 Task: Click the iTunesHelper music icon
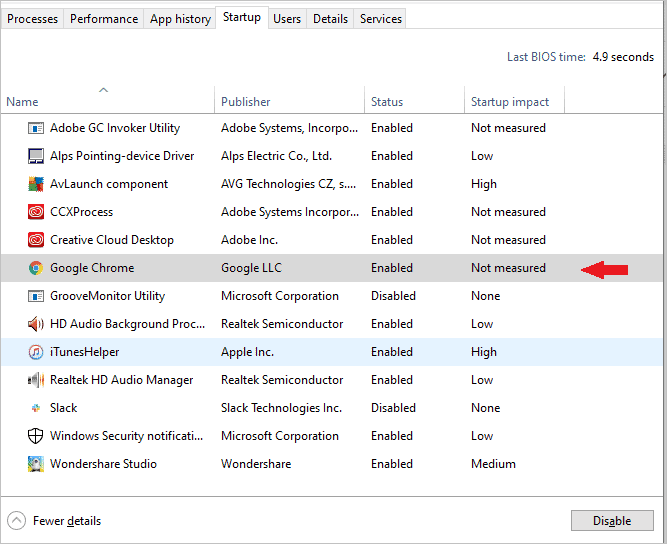coord(36,352)
